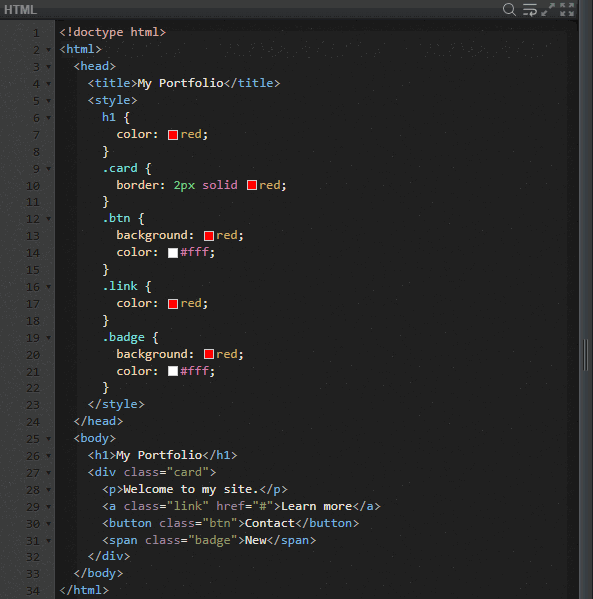This screenshot has height=599, width=593.
Task: Click line number 1 in the gutter
Action: pyautogui.click(x=36, y=33)
